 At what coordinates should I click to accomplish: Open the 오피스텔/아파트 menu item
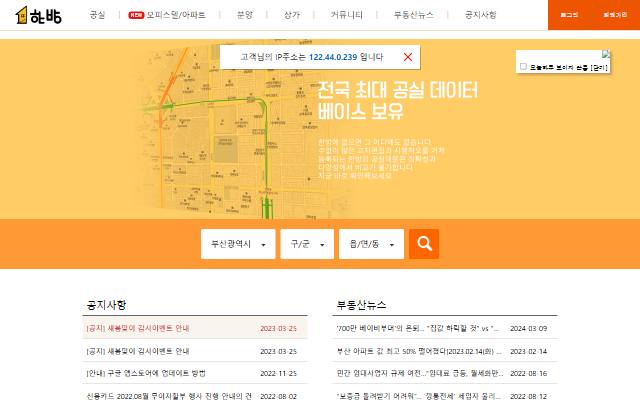(x=176, y=15)
